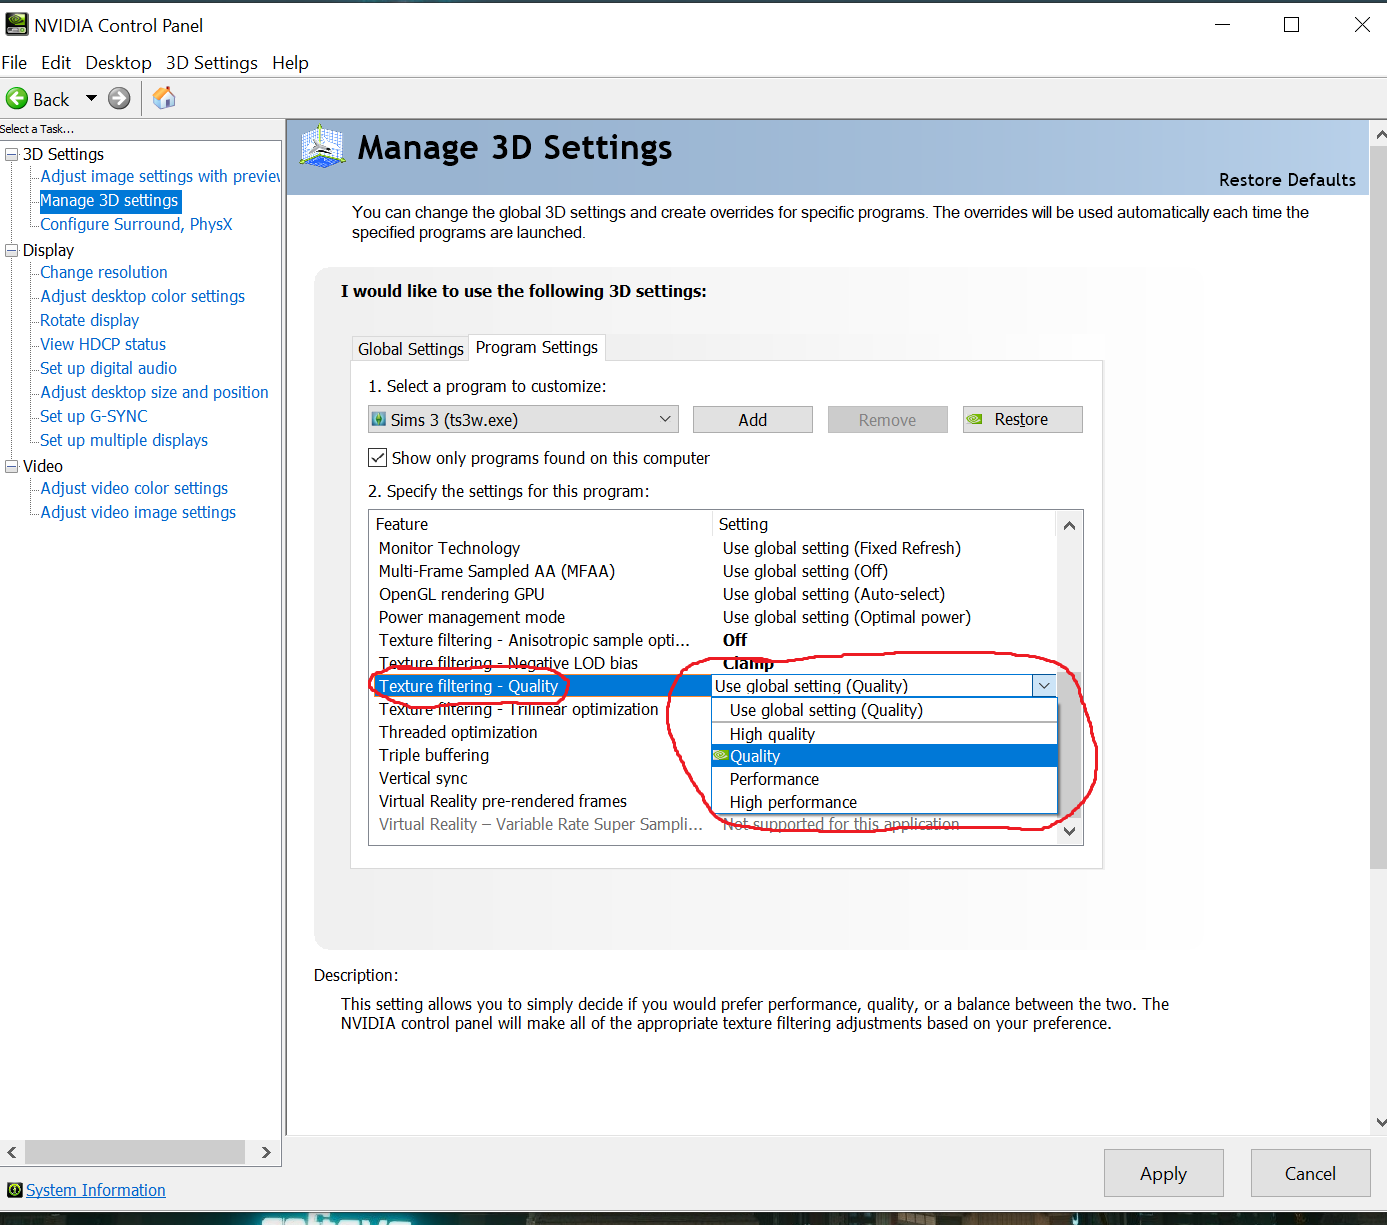This screenshot has width=1387, height=1225.
Task: Click the Cancel button
Action: click(1310, 1173)
